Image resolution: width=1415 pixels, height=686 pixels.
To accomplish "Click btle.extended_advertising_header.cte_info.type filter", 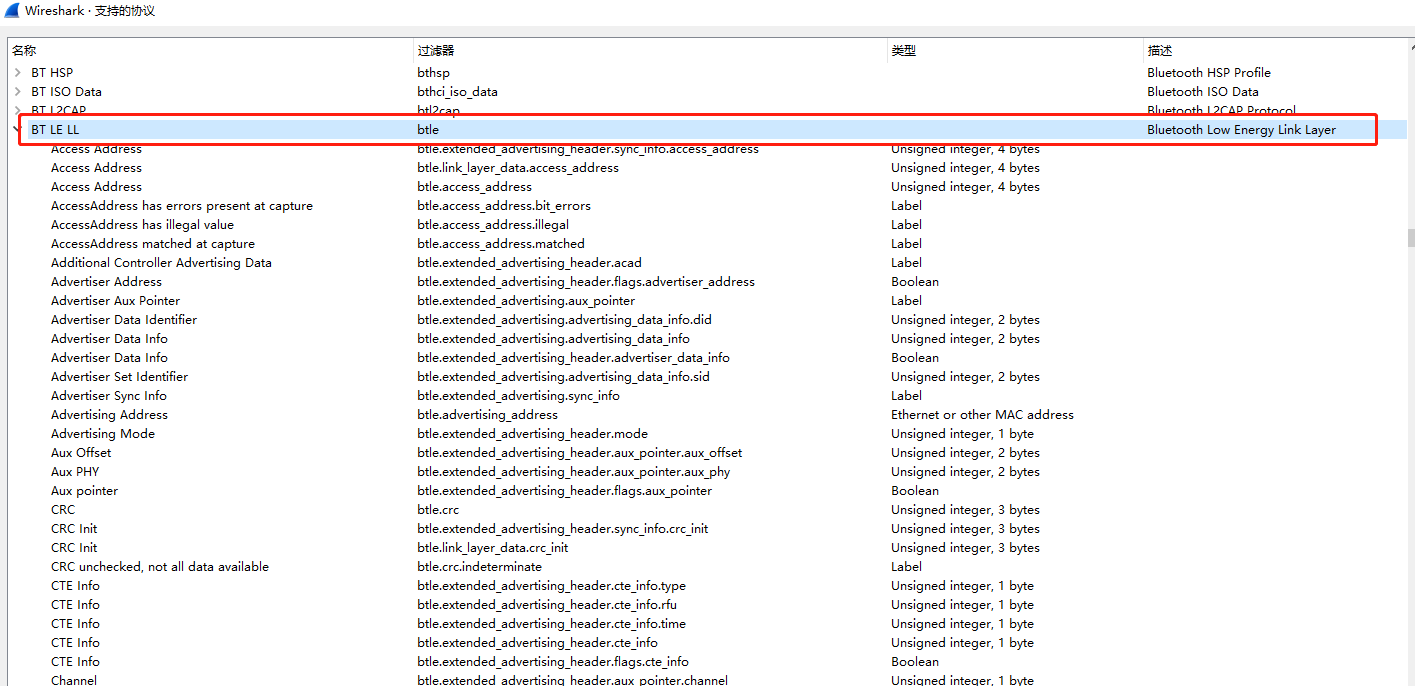I will (x=551, y=586).
